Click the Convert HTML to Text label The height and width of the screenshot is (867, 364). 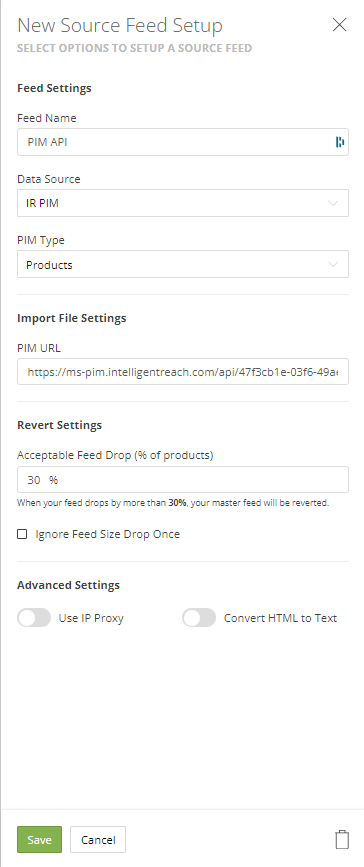pos(280,618)
